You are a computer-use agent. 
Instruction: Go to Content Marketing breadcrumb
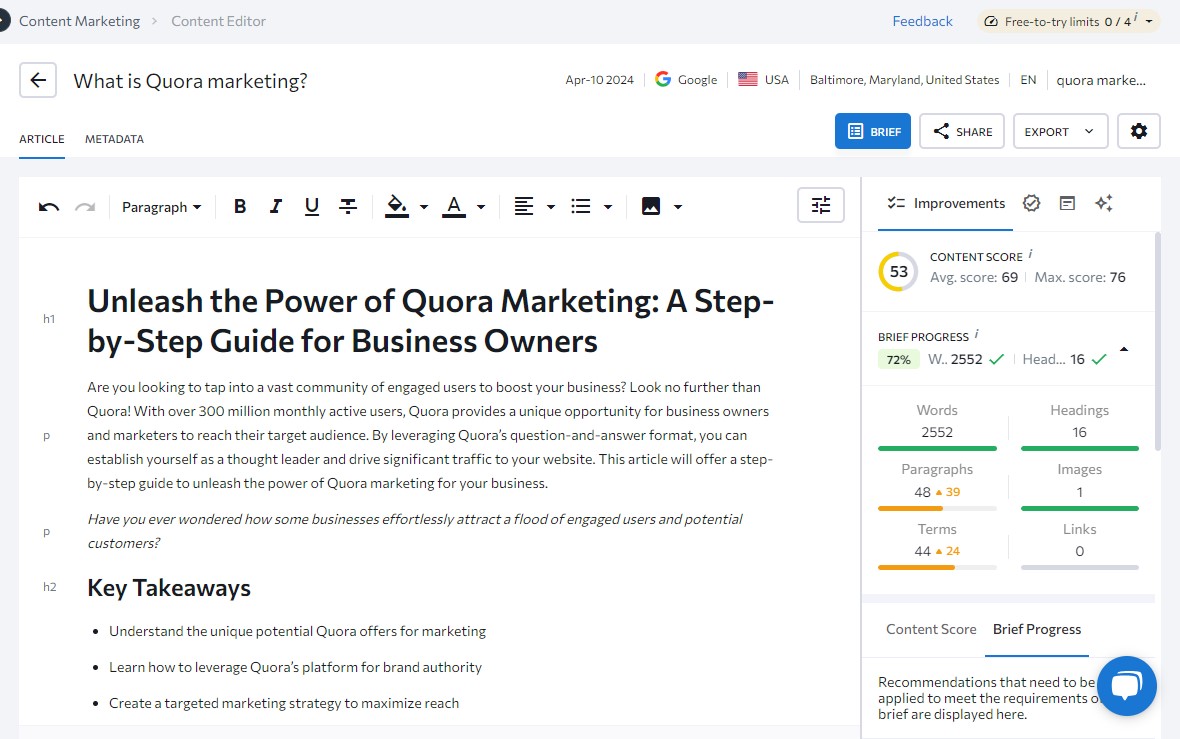[x=80, y=21]
